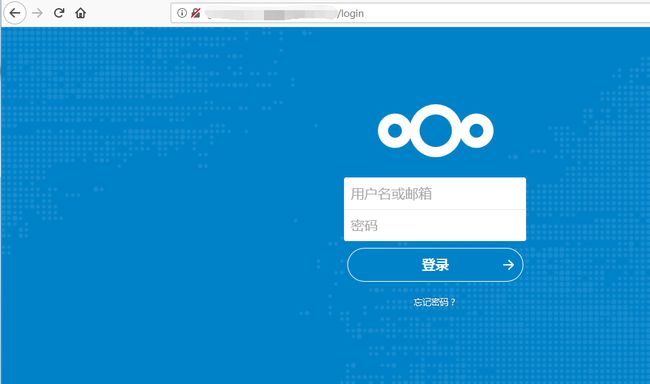Viewport: 650px width, 384px height.
Task: Click the 登录 login button
Action: 435,265
